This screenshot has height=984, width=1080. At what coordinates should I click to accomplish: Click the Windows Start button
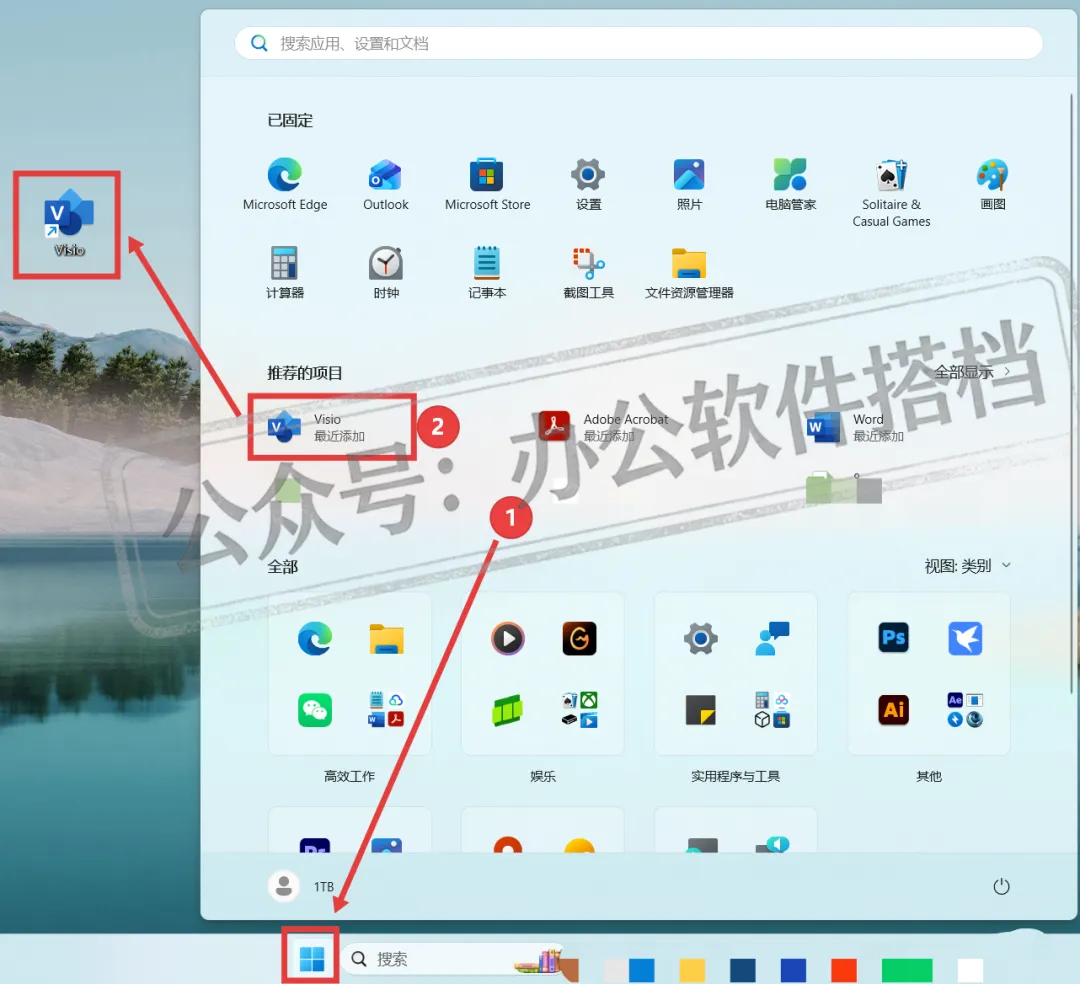tap(311, 958)
